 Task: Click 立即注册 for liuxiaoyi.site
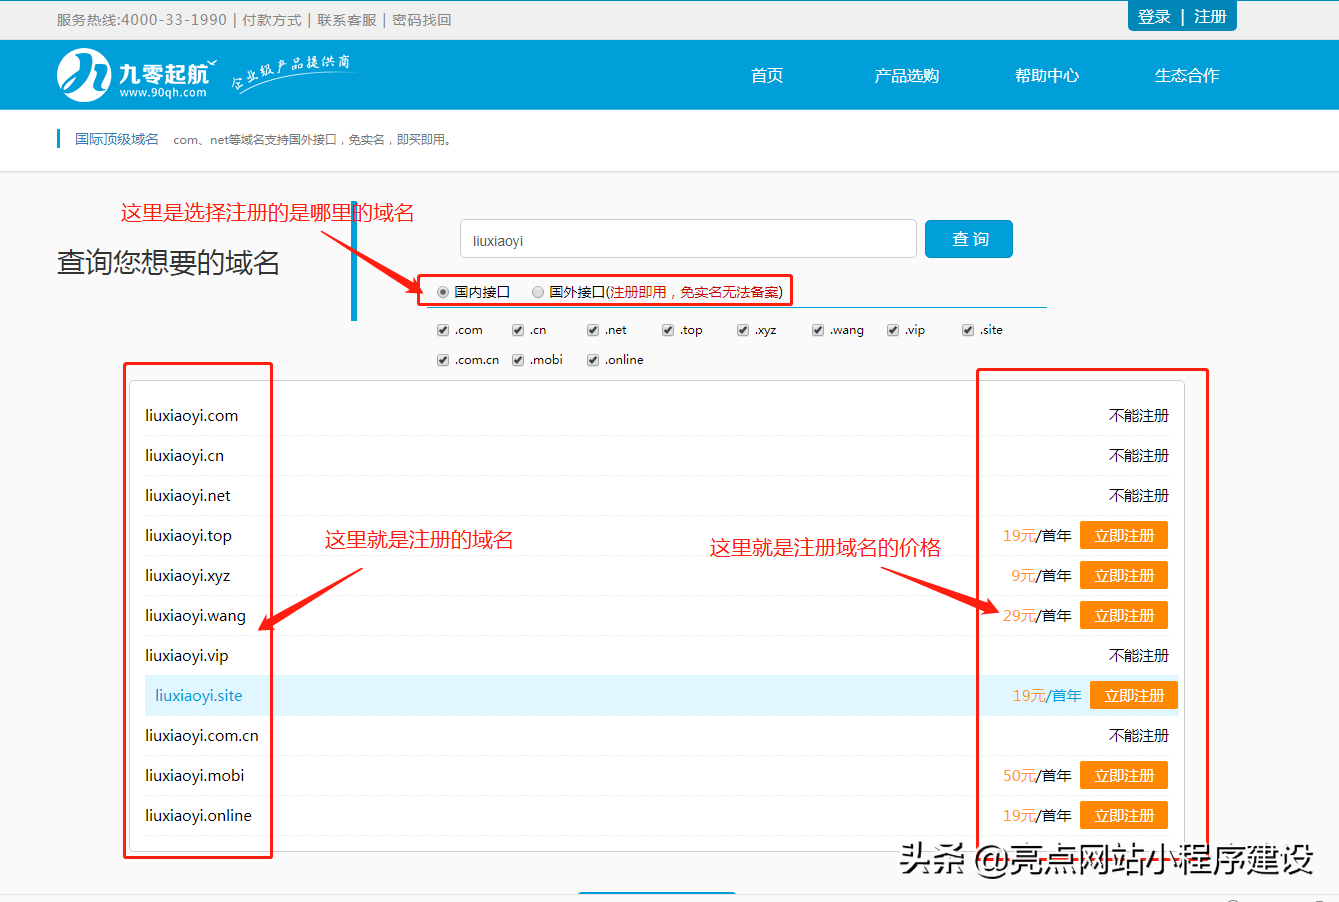tap(1134, 695)
